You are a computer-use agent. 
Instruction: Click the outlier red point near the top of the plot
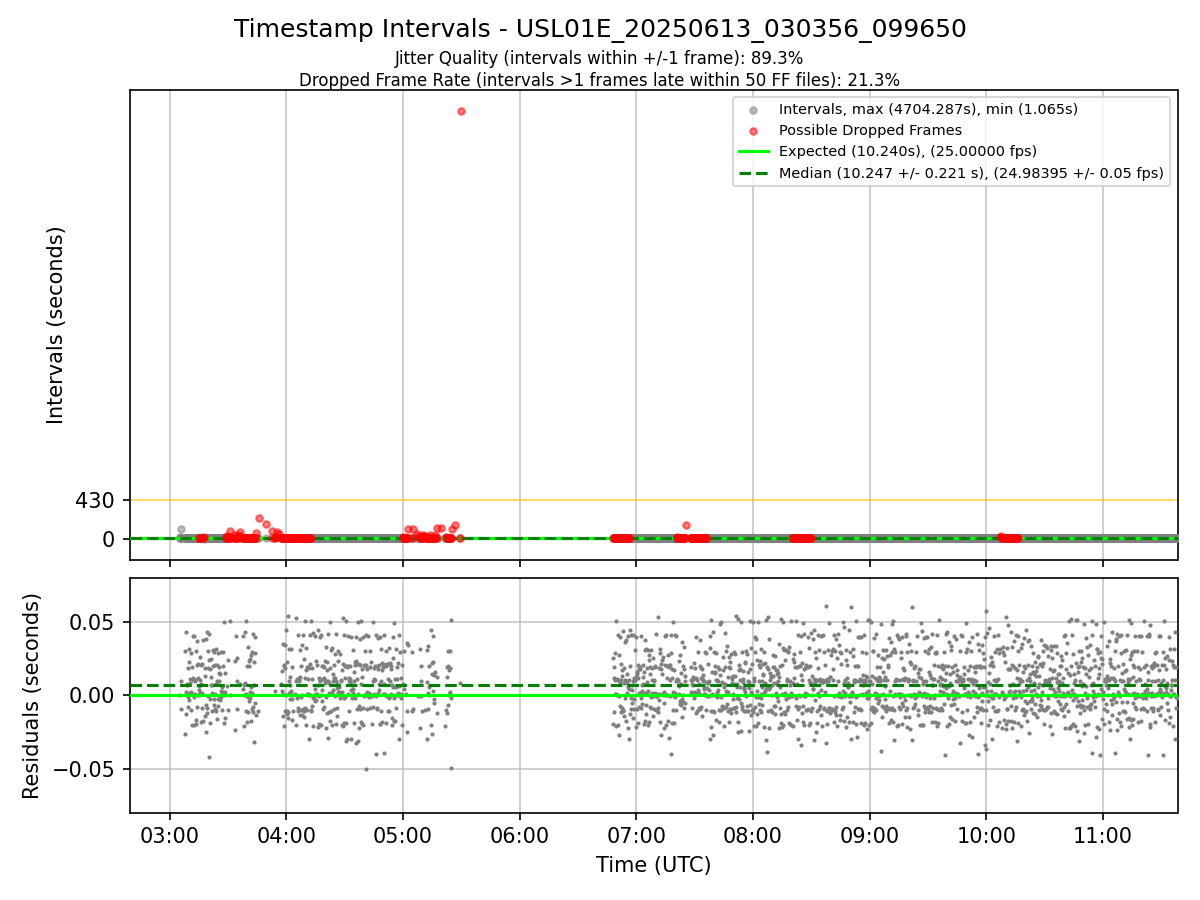pos(461,111)
